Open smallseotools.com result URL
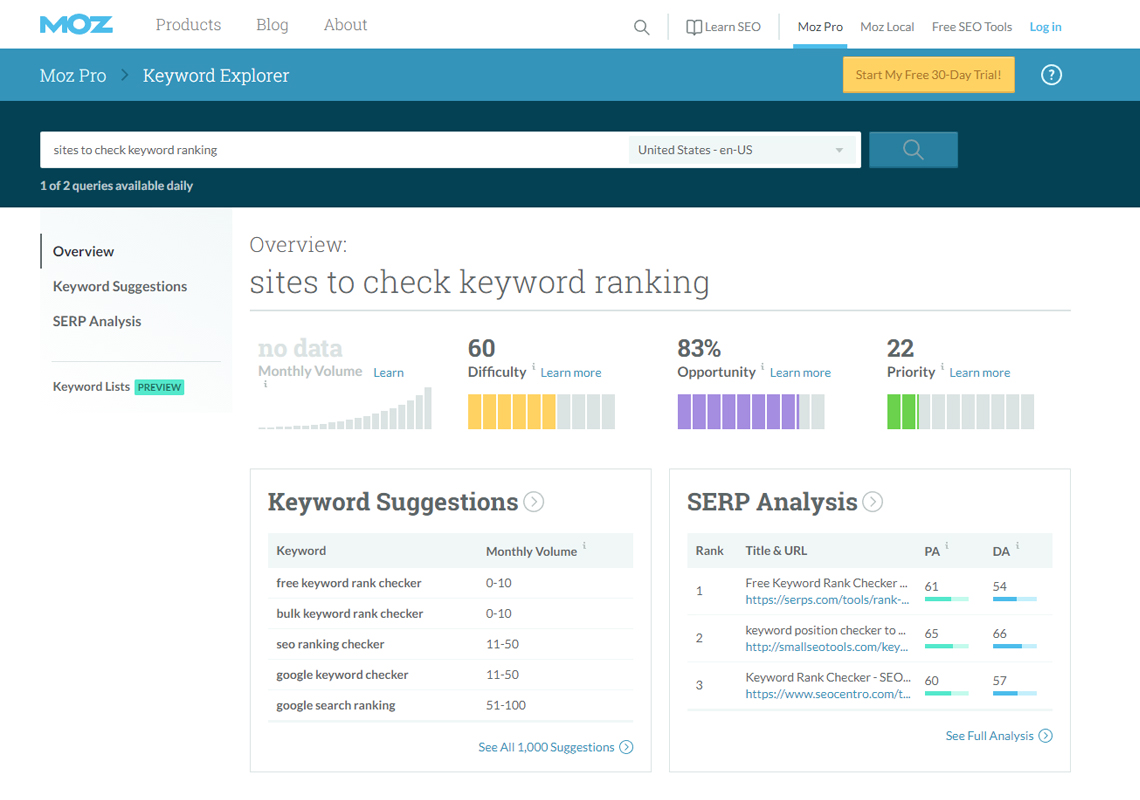Image resolution: width=1140 pixels, height=800 pixels. pos(827,647)
